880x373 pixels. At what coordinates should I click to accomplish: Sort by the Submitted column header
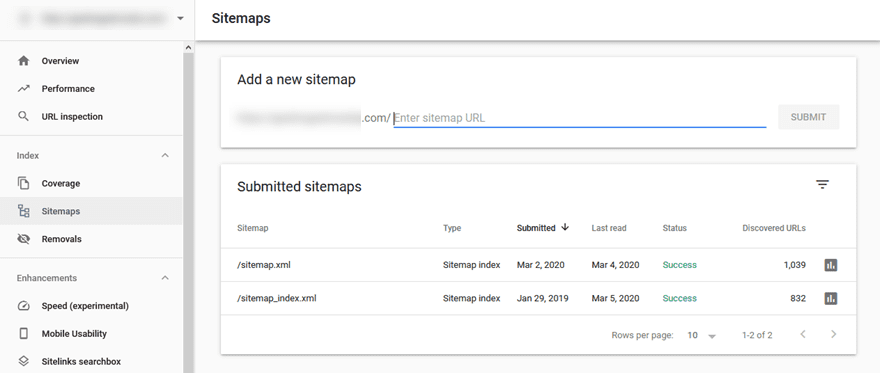point(536,228)
